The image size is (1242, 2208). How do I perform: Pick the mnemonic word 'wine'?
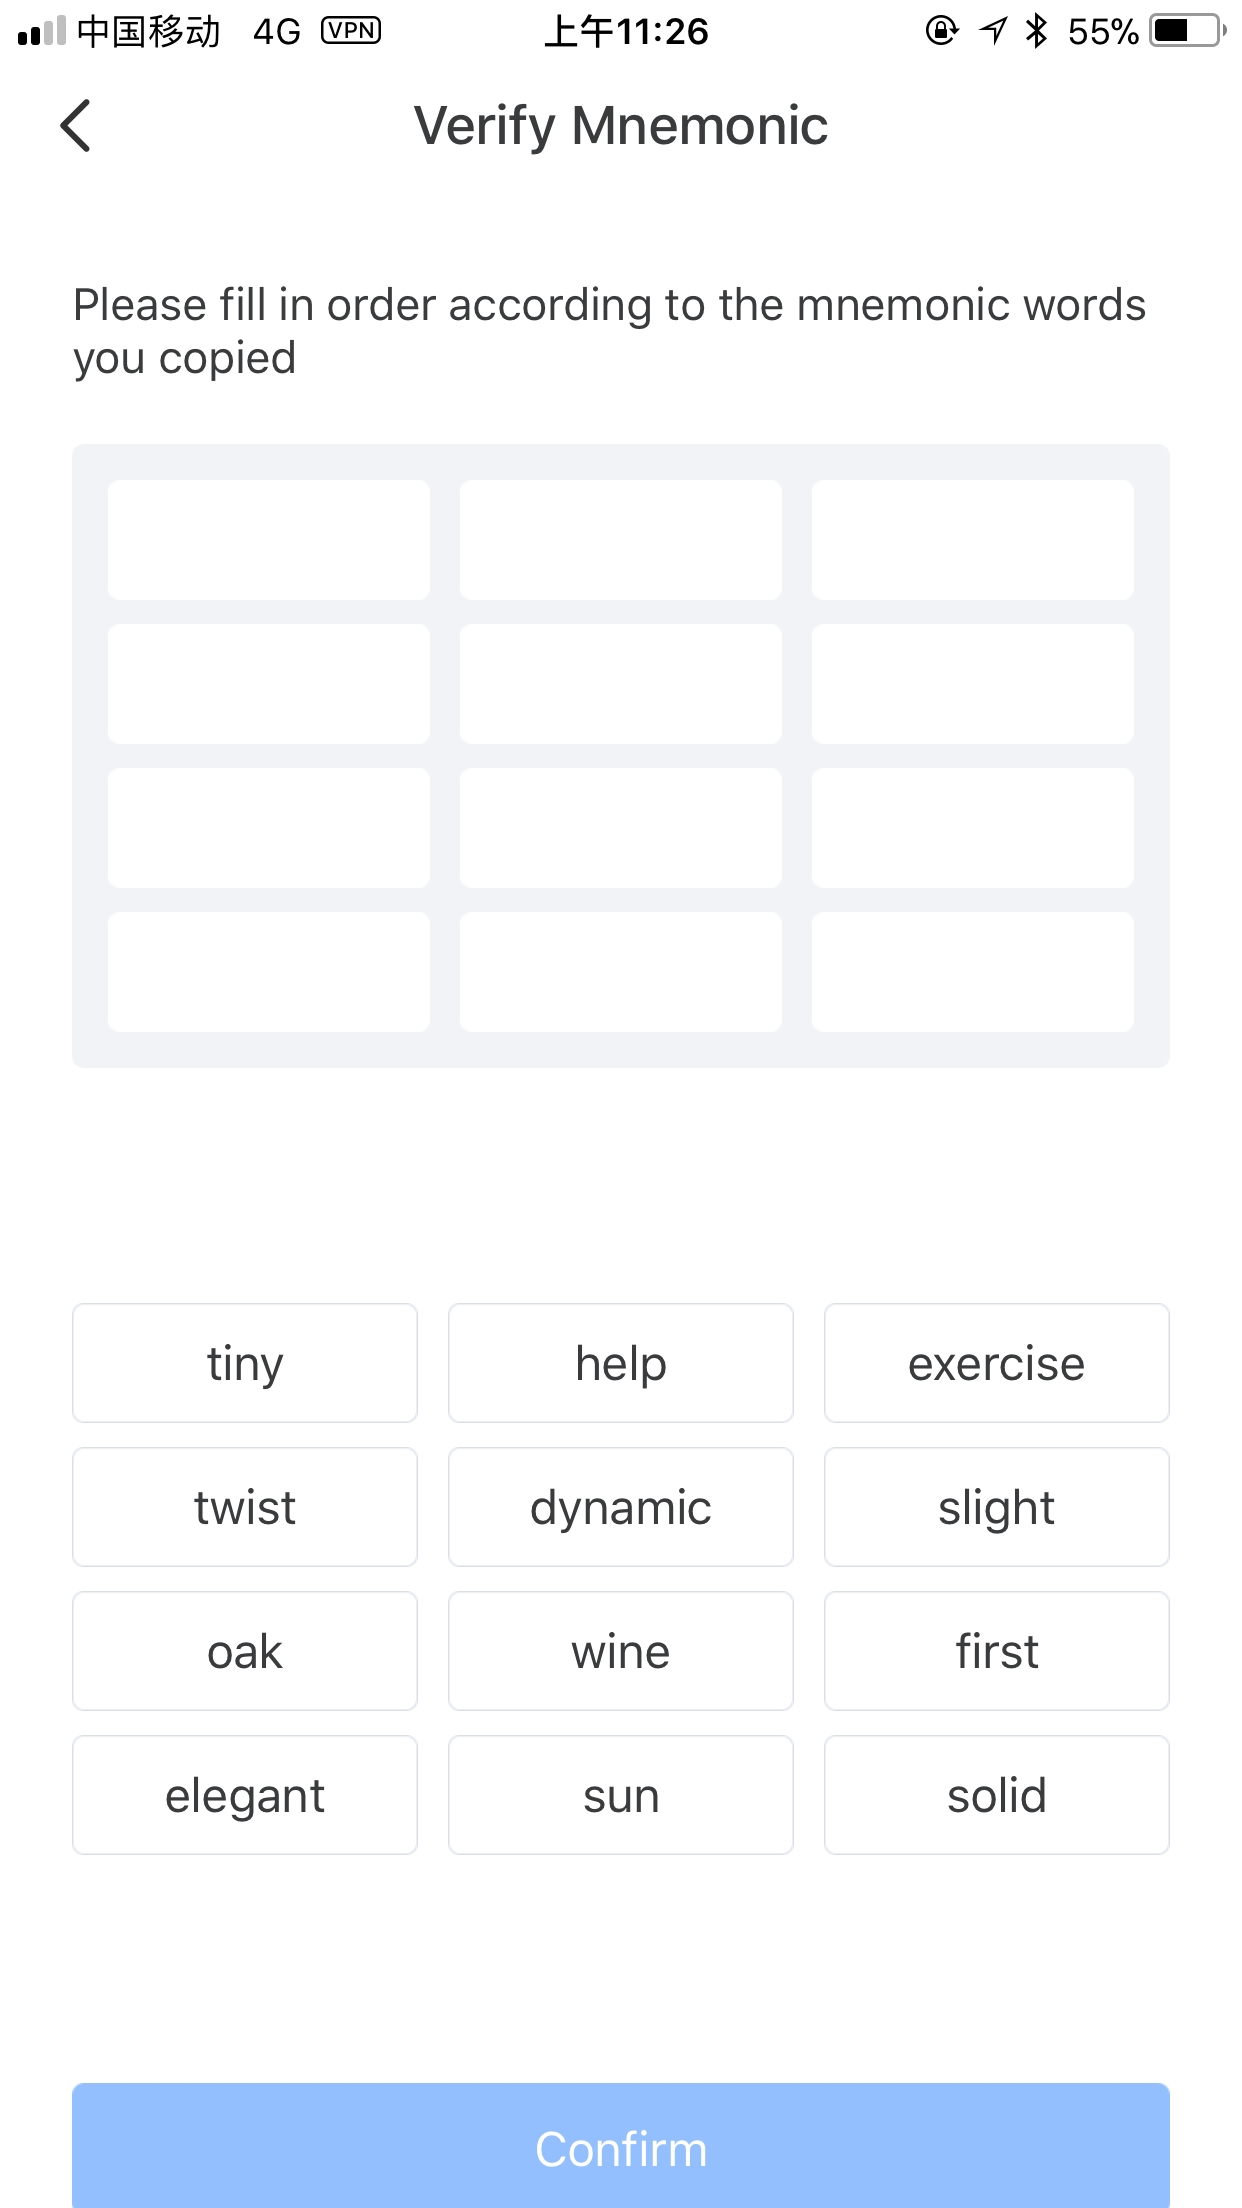621,1651
